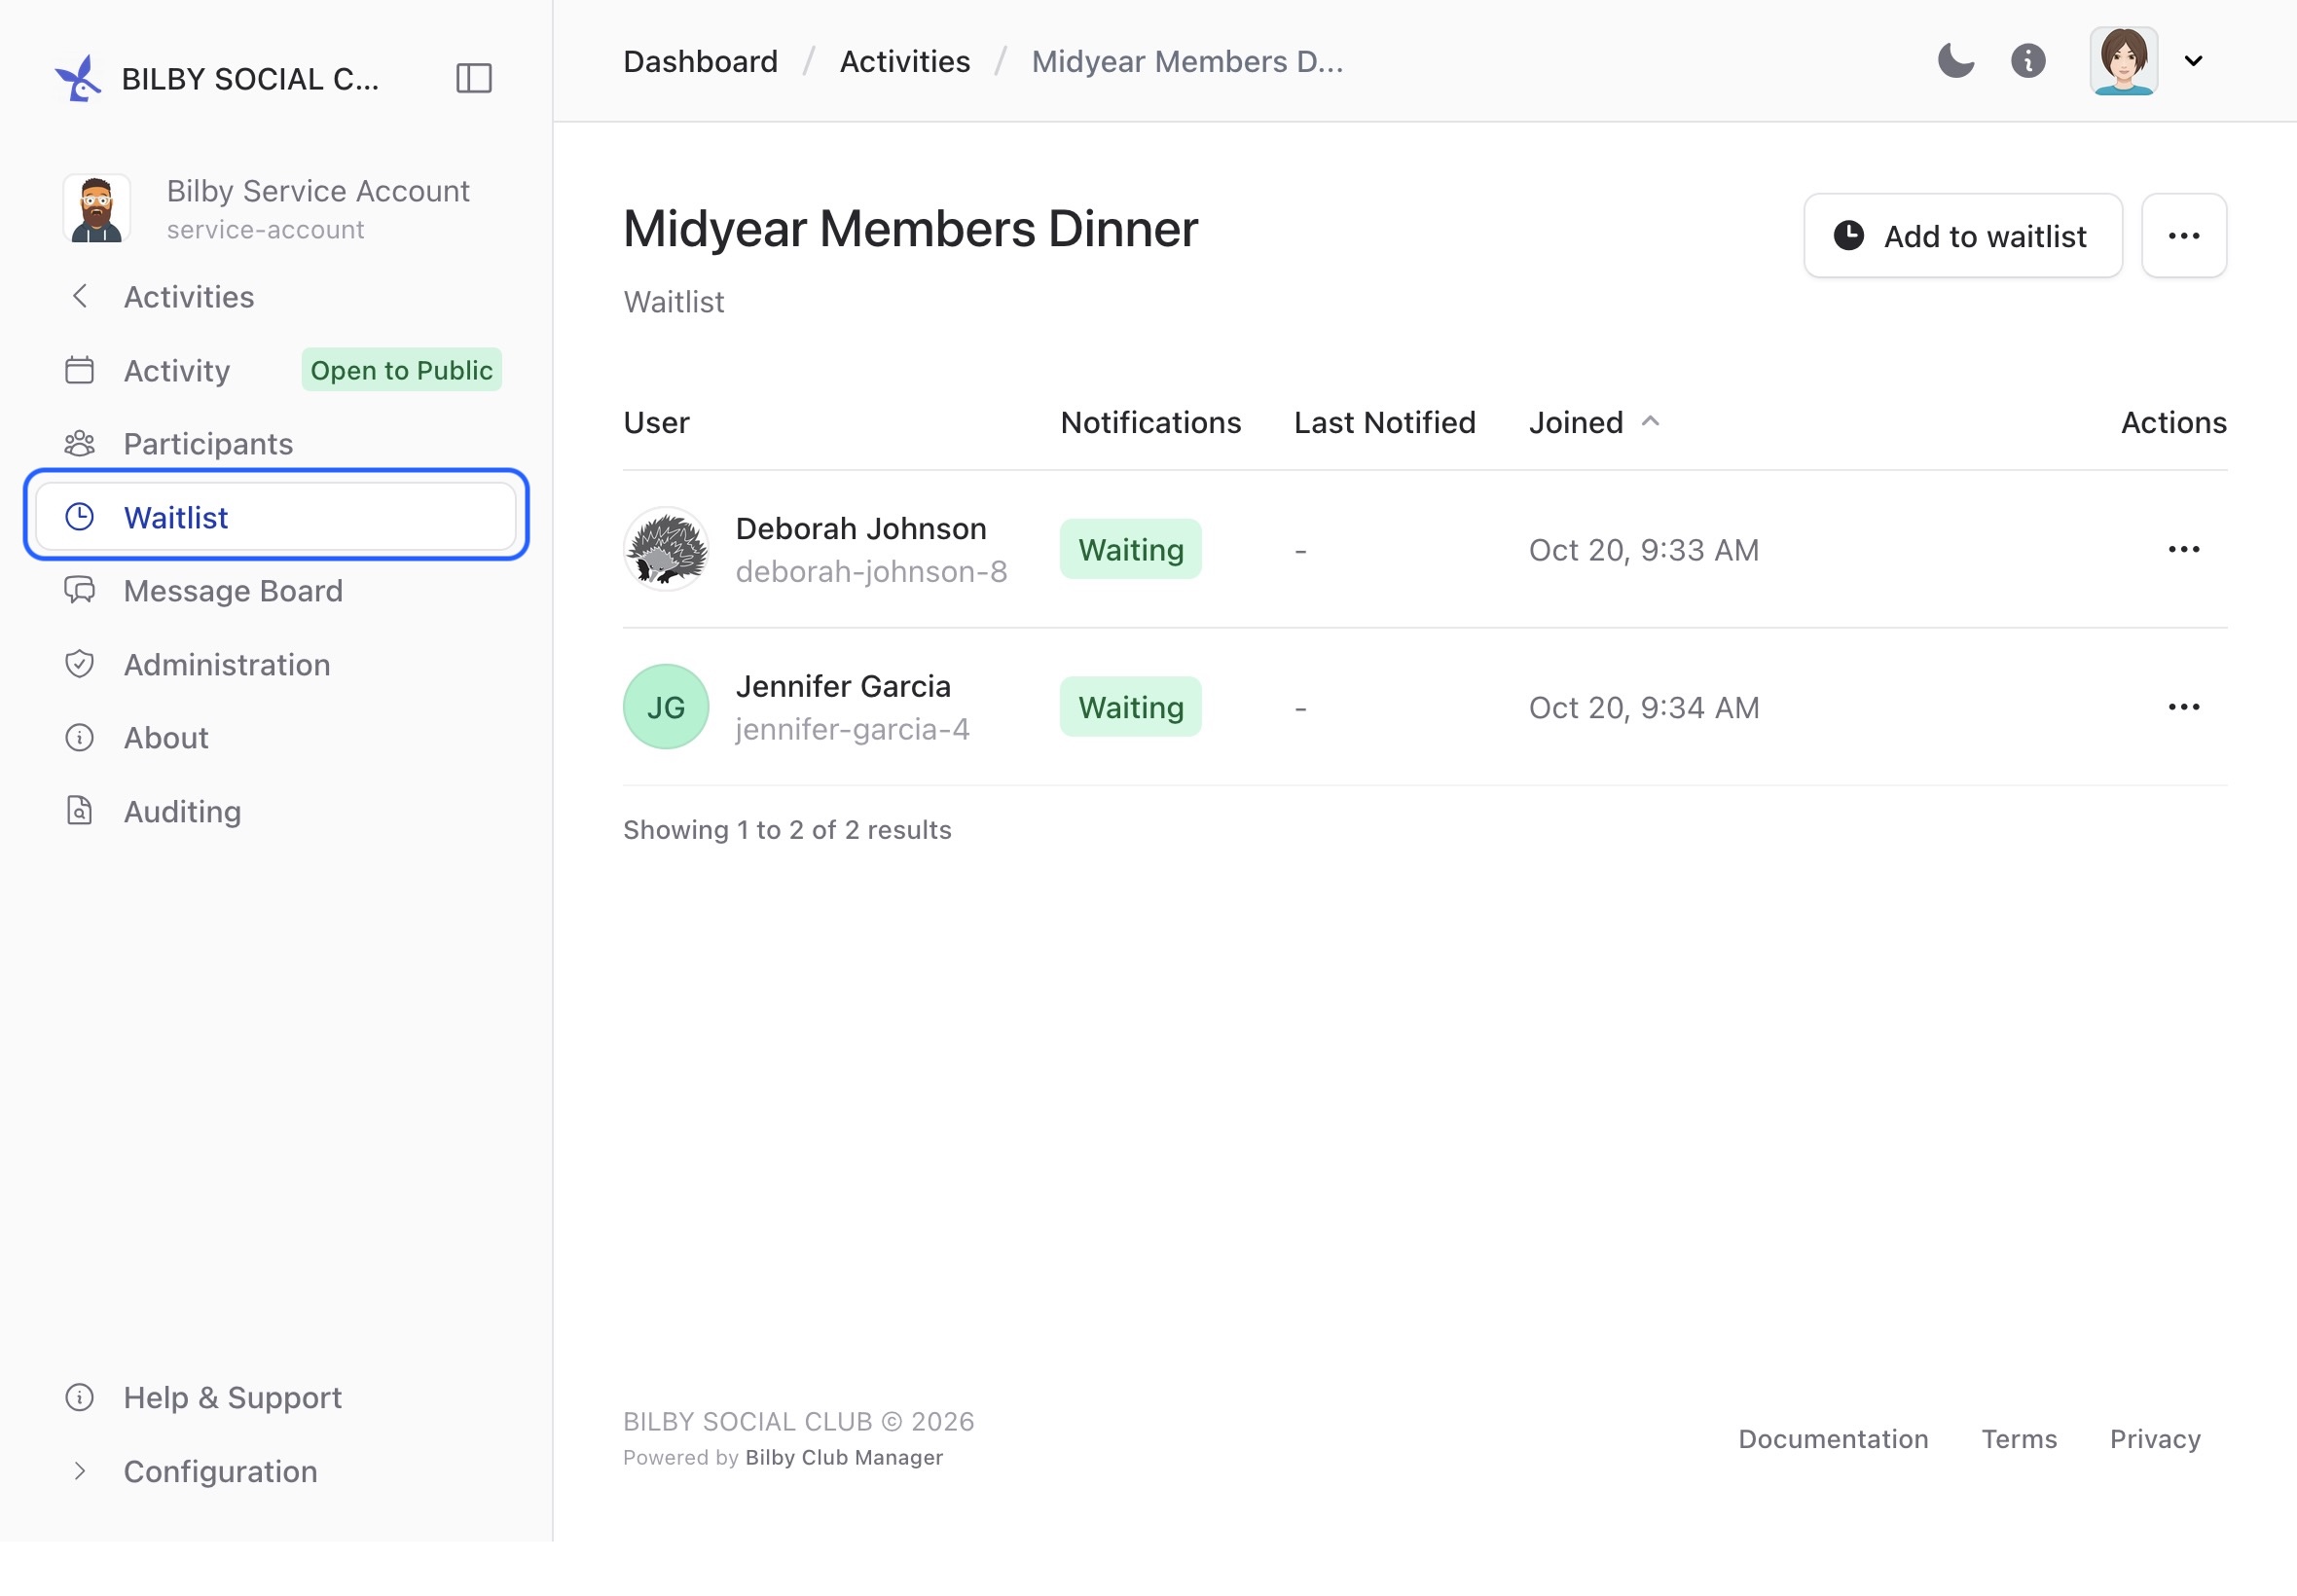Open the Privacy footer link
2297x1596 pixels.
pos(2155,1438)
